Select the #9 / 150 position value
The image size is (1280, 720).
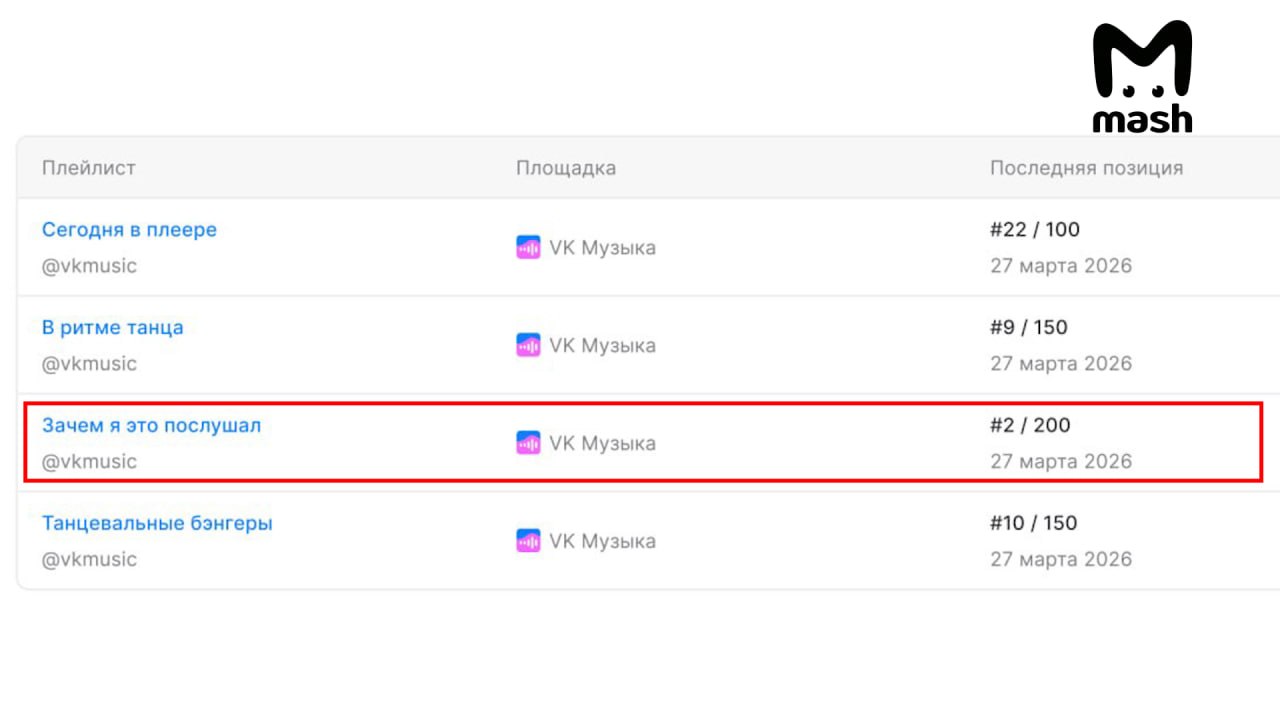point(1029,328)
